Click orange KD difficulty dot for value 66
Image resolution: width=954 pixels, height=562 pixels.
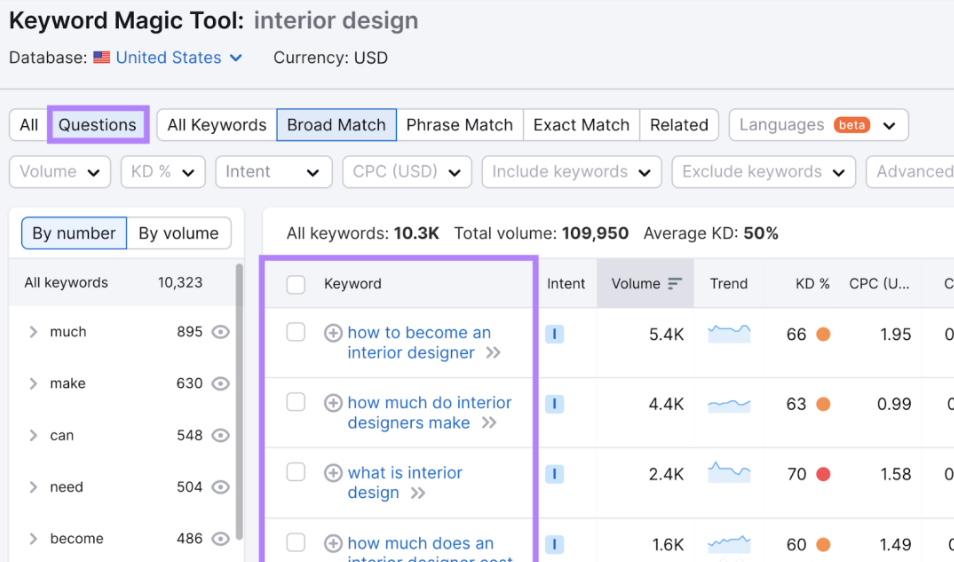click(x=823, y=335)
